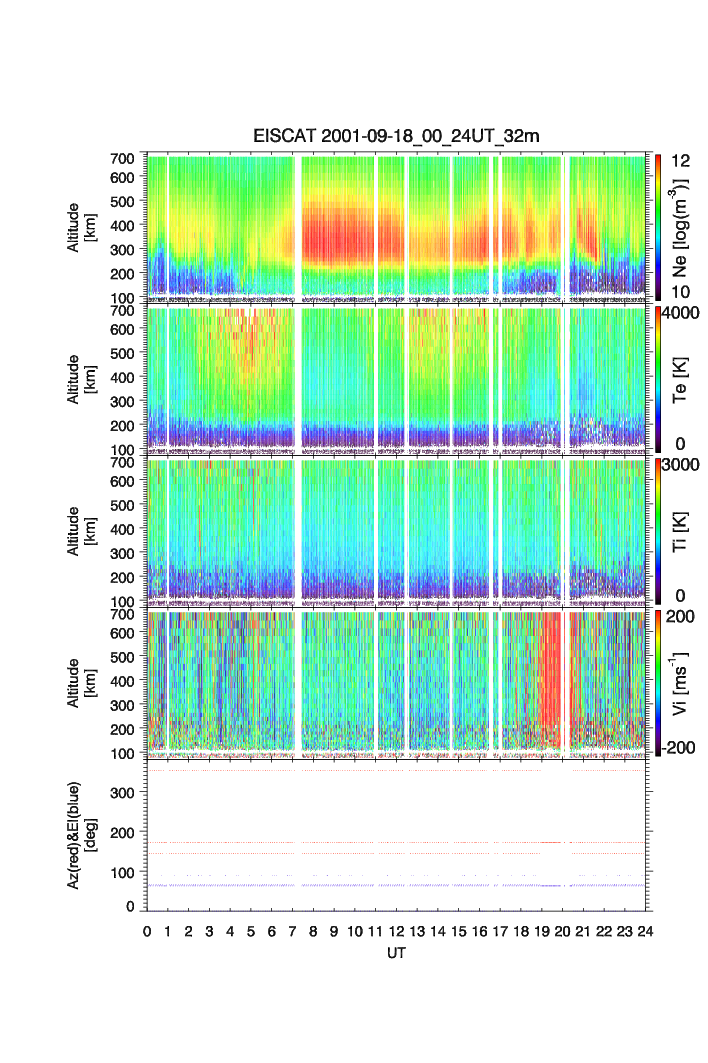Click the 24 tick on the UT axis
This screenshot has width=708, height=1063.
point(644,931)
